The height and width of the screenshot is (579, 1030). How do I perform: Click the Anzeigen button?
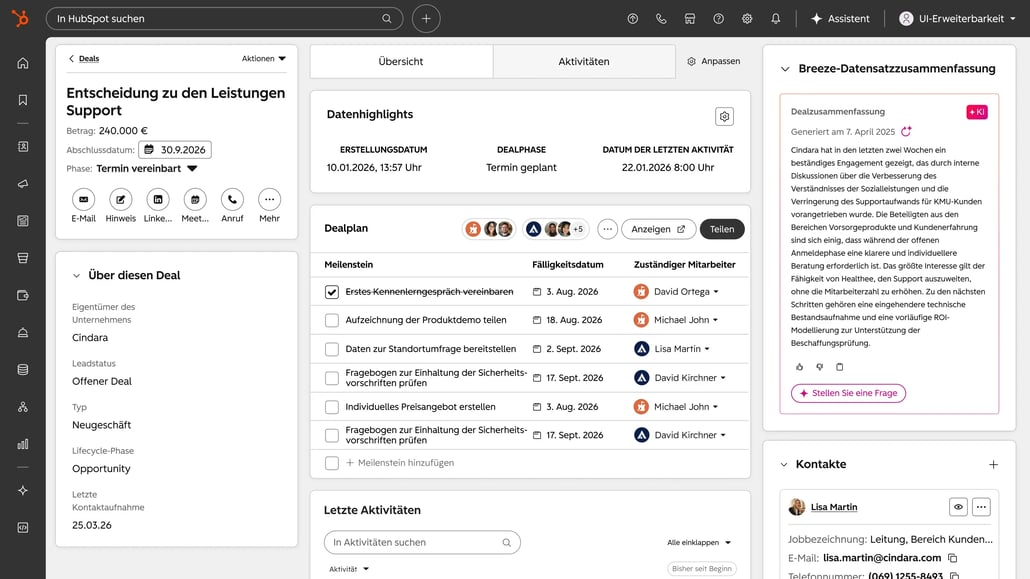click(658, 229)
